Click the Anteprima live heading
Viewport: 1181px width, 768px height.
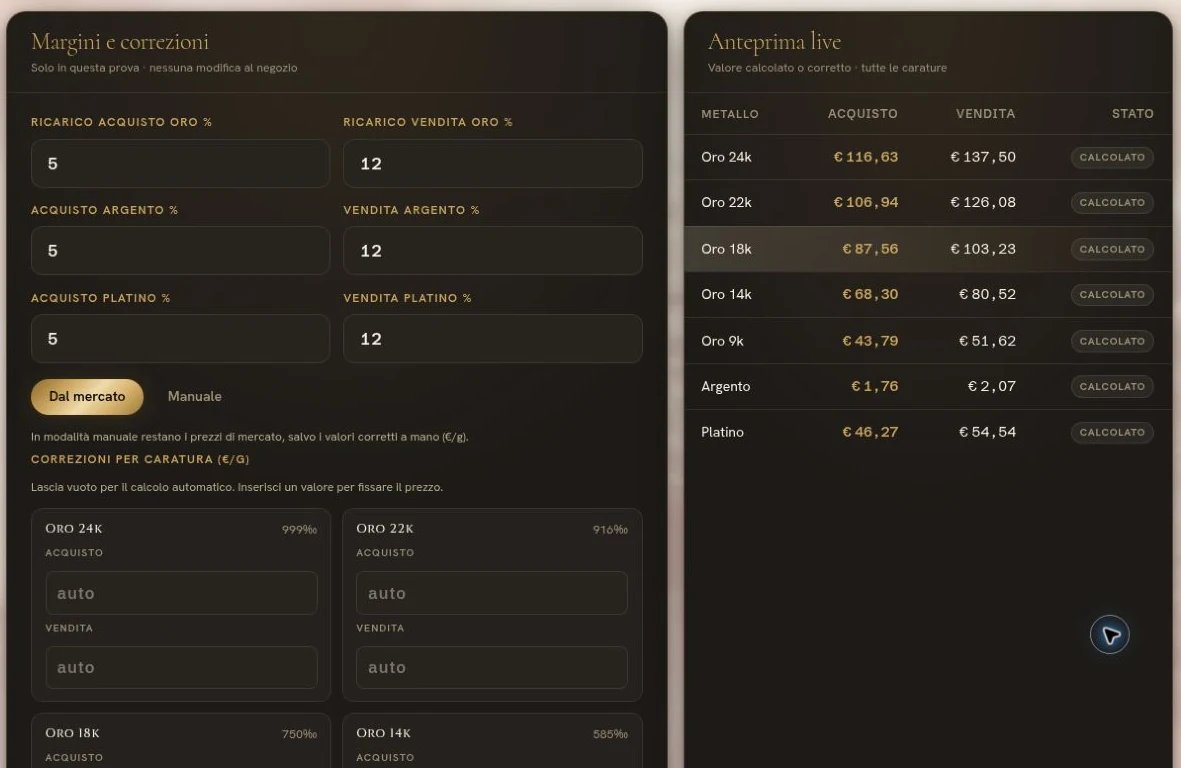774,42
